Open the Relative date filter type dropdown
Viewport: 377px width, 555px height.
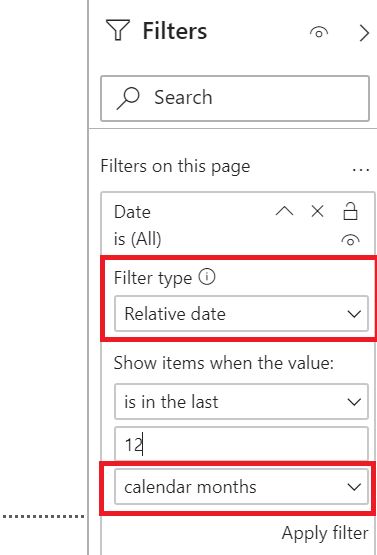coord(241,314)
